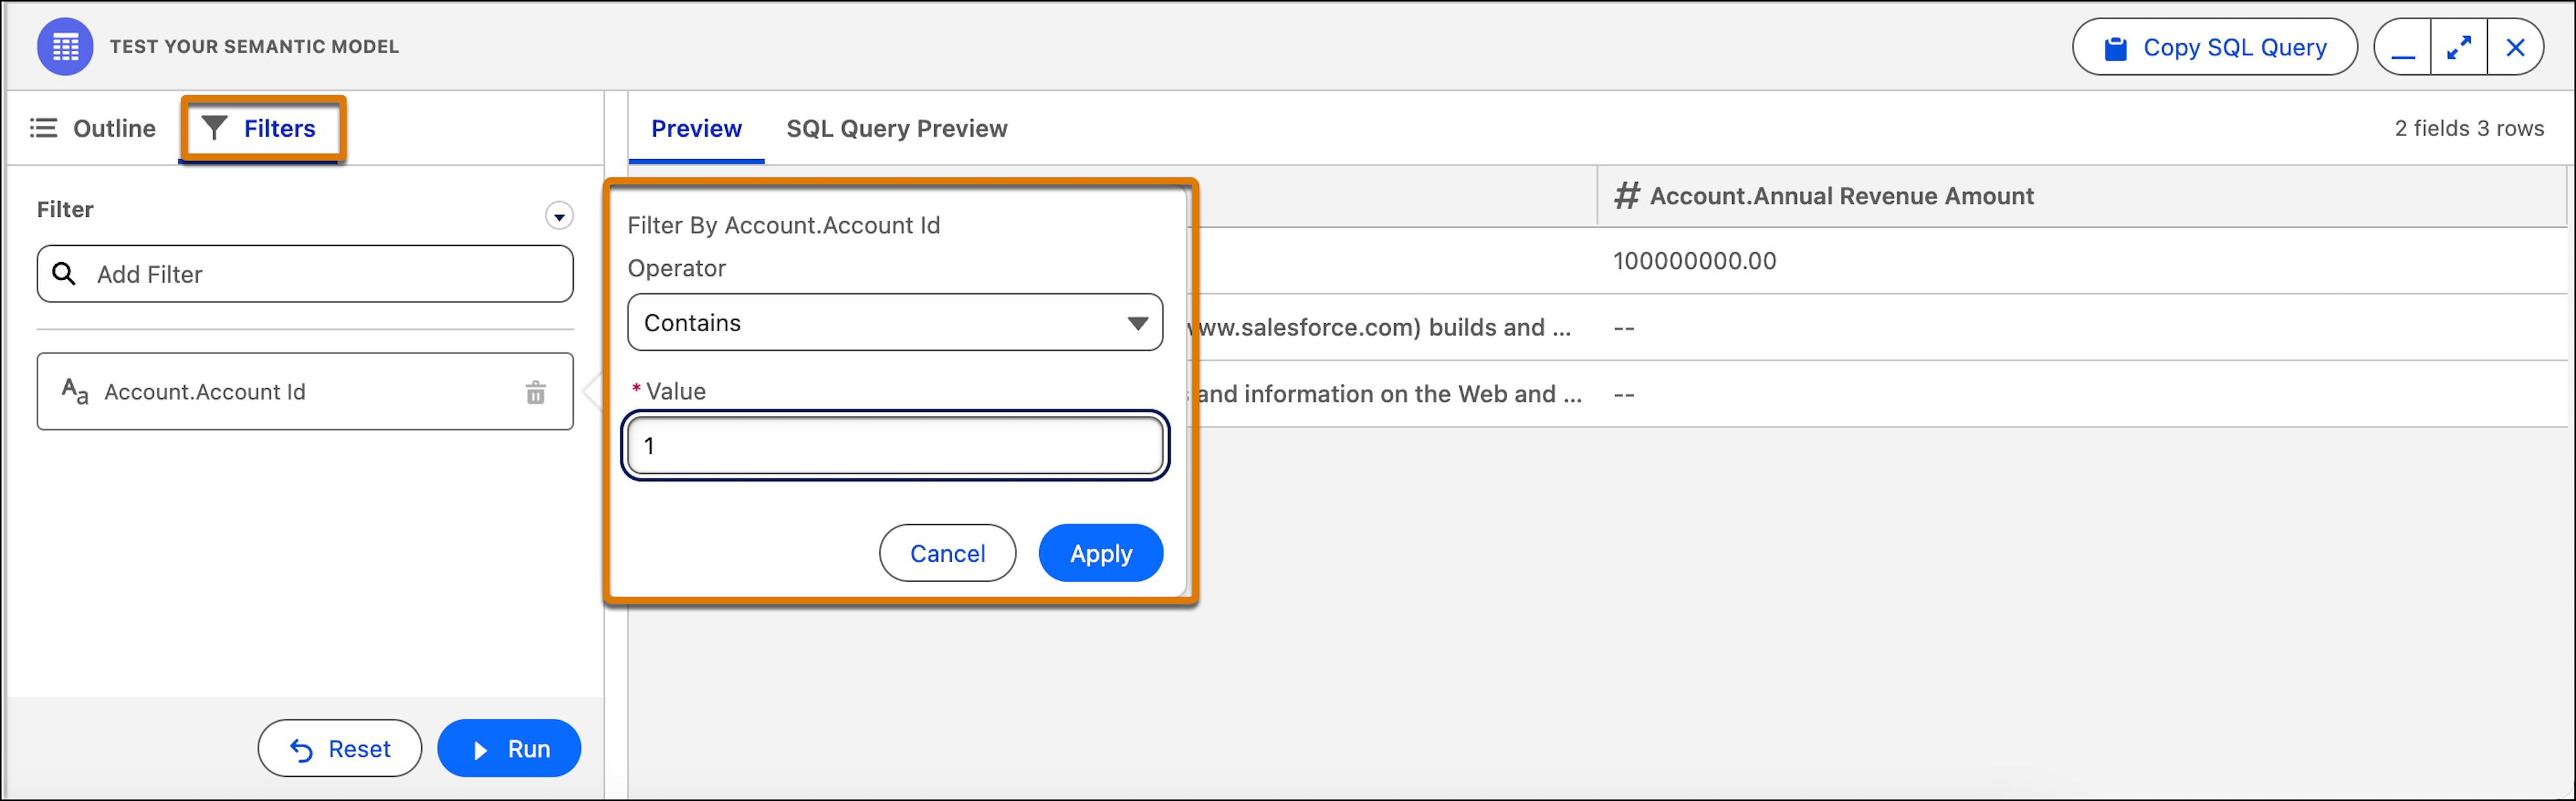Reset the query filters
The width and height of the screenshot is (2576, 801).
tap(340, 749)
